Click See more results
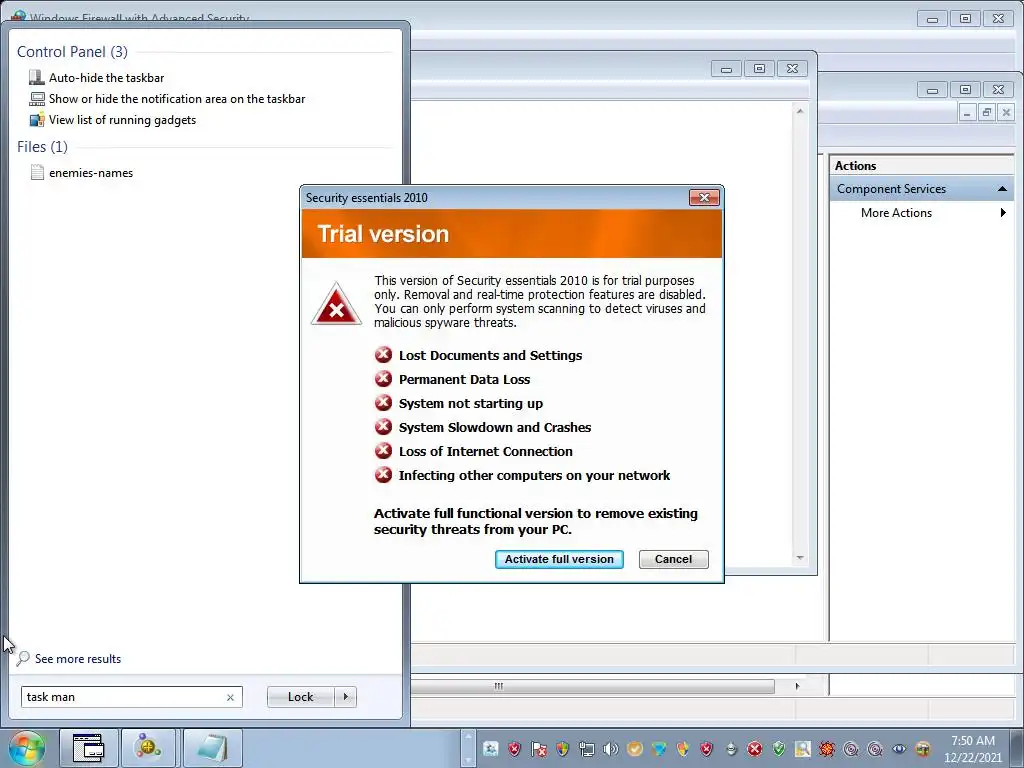1024x768 pixels. [x=78, y=659]
